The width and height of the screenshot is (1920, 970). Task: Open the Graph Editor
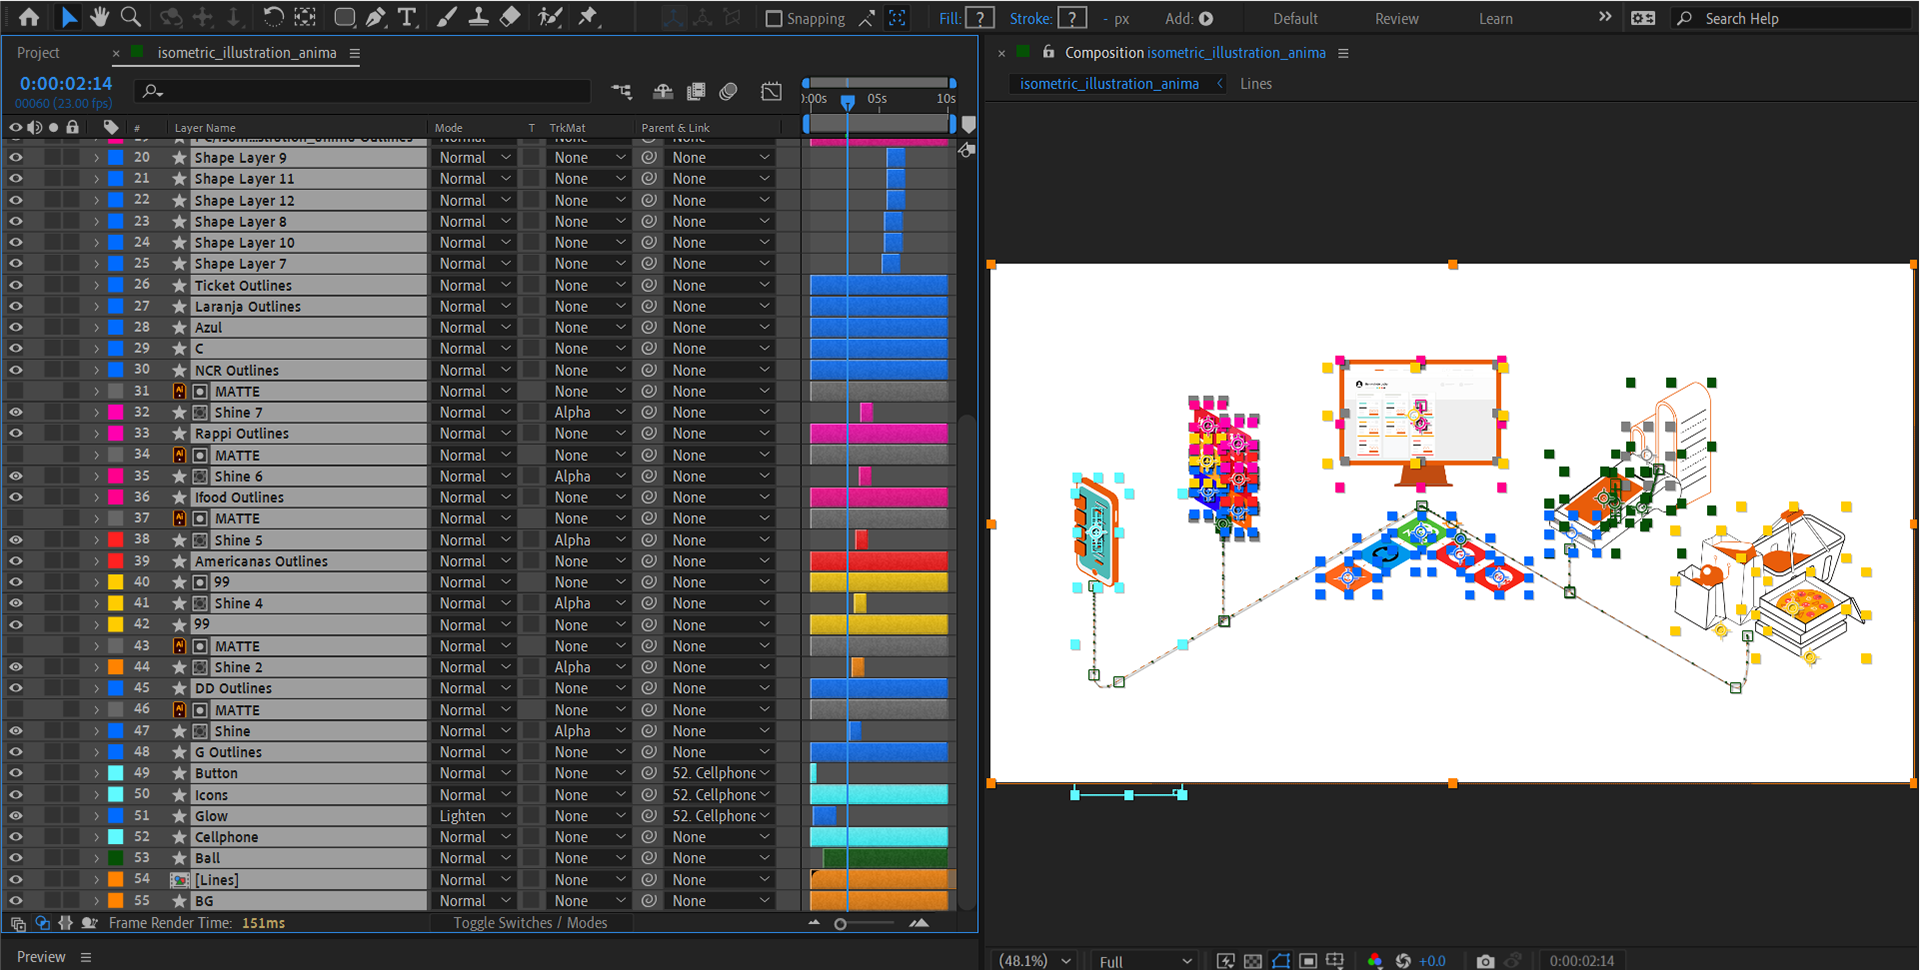click(771, 91)
